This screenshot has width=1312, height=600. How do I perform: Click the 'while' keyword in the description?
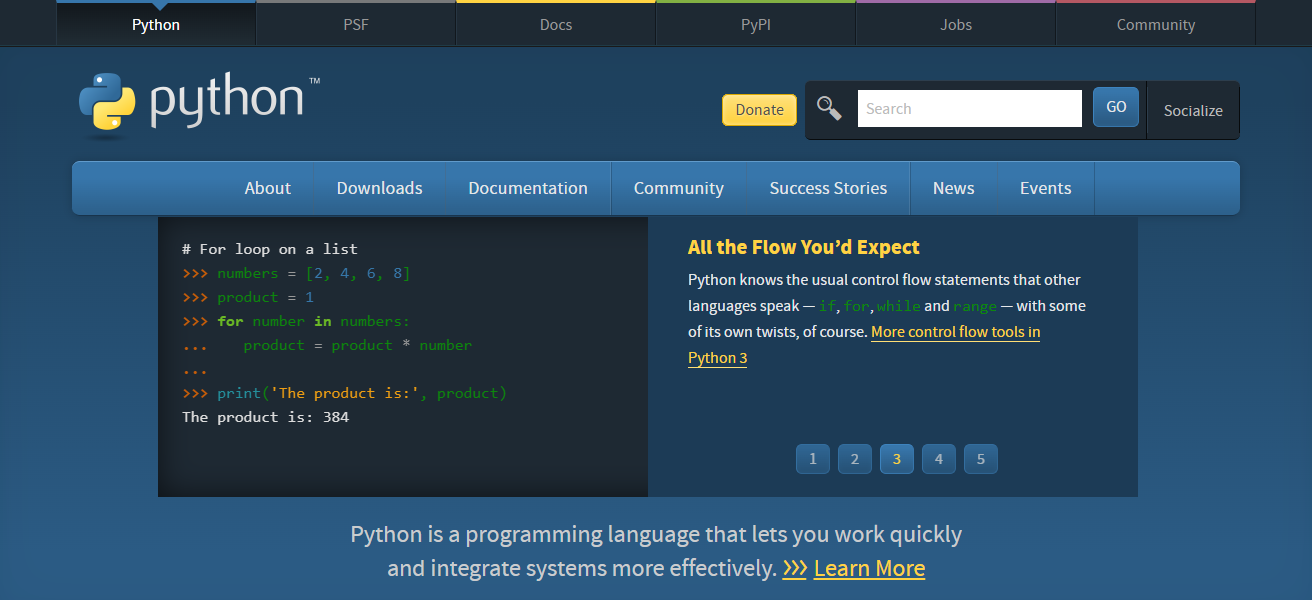898,306
